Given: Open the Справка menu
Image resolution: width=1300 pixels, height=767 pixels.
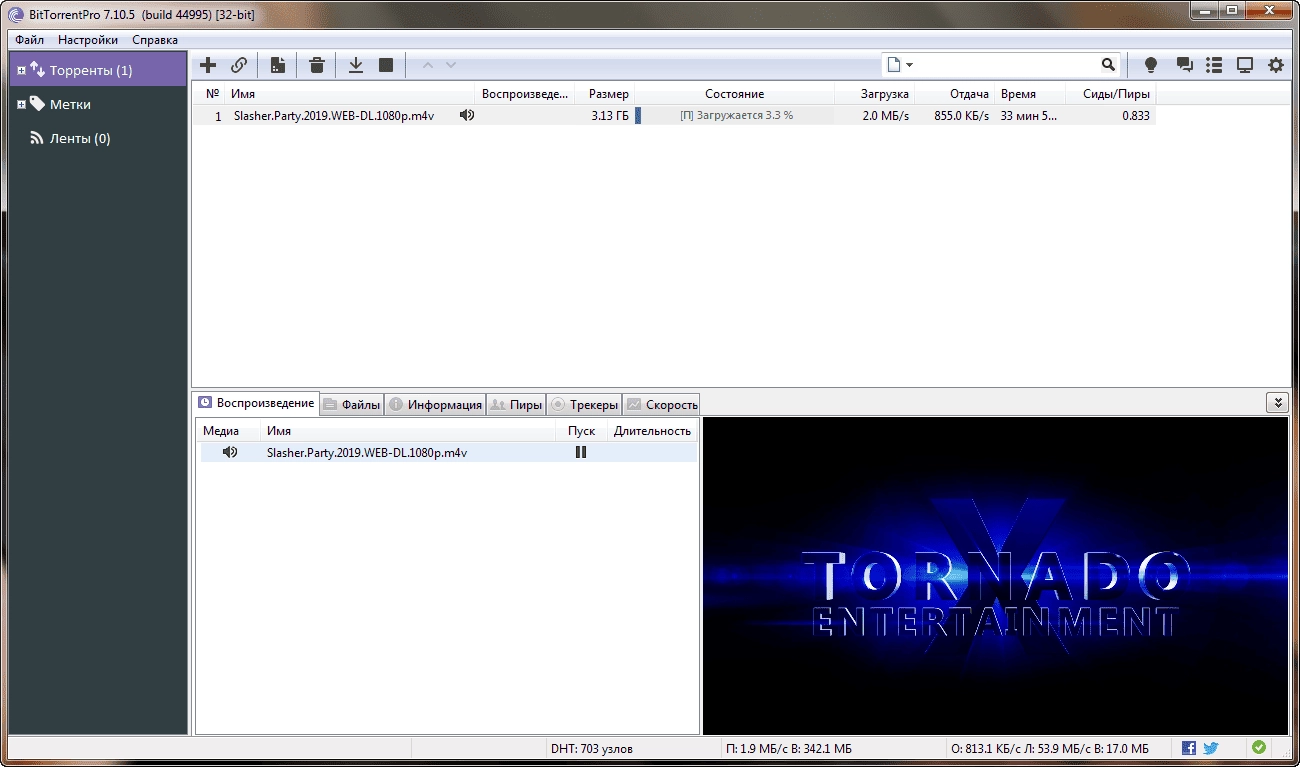Looking at the screenshot, I should point(155,40).
